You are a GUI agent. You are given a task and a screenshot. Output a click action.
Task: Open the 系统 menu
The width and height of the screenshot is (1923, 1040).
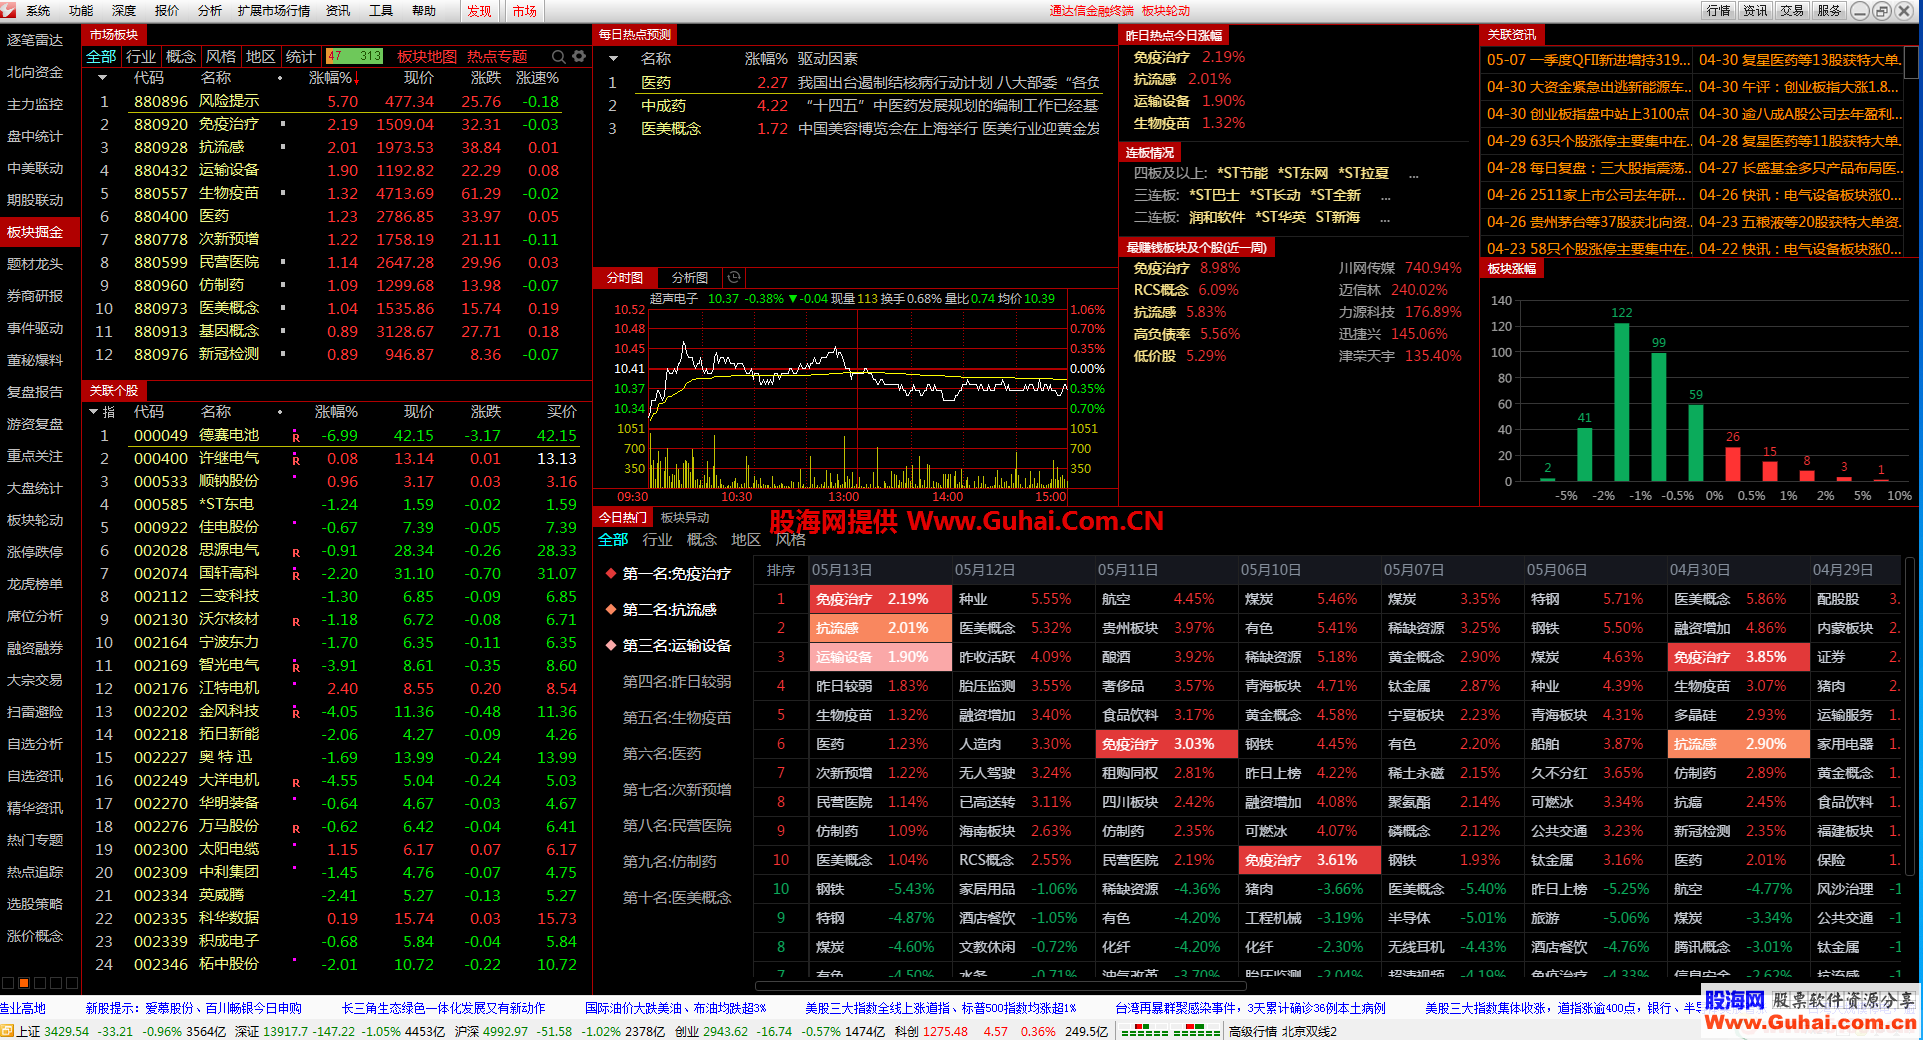pyautogui.click(x=38, y=10)
